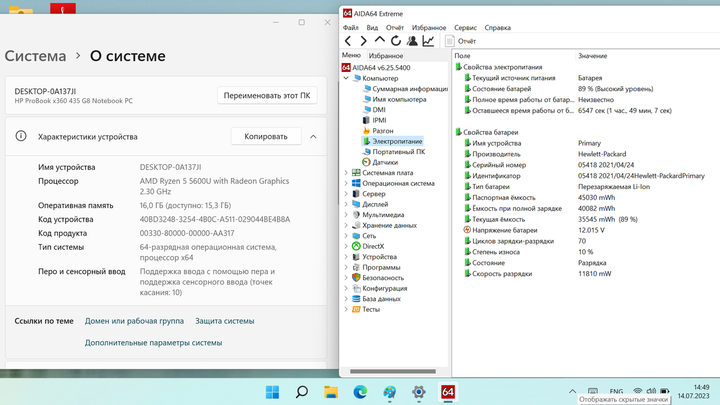Open Дополнительные параметры системы link
The height and width of the screenshot is (405, 720).
pyautogui.click(x=153, y=343)
